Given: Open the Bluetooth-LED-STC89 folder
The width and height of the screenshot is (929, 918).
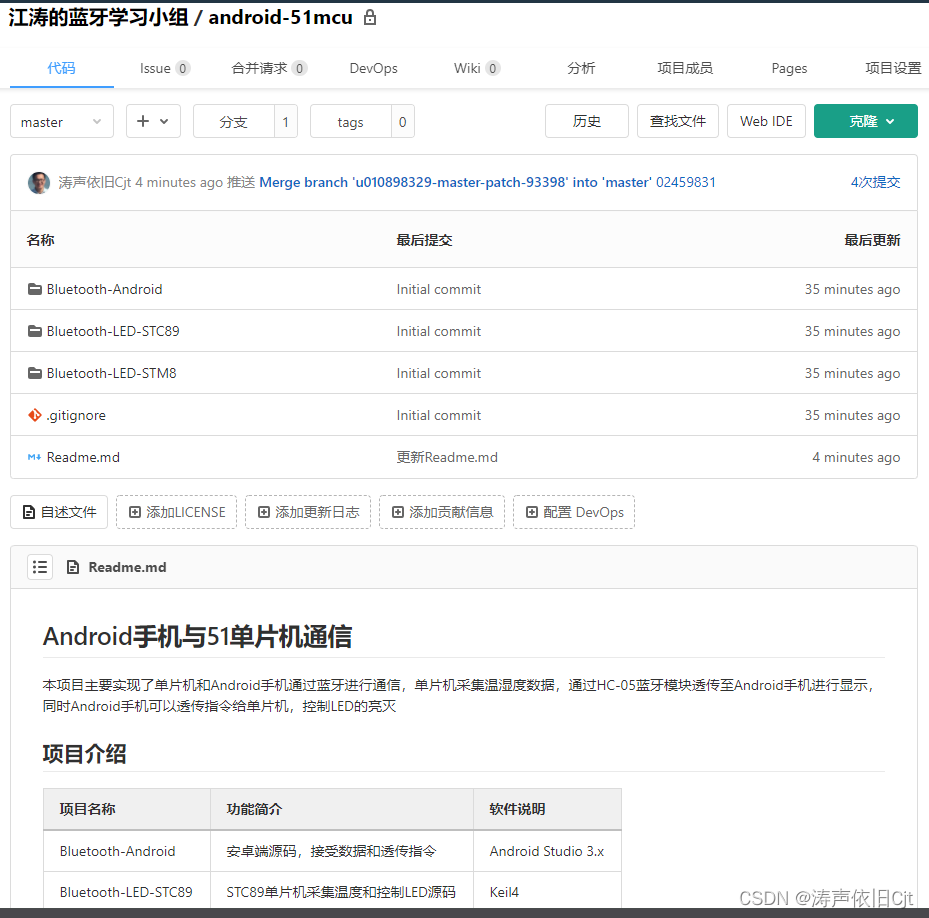Looking at the screenshot, I should [113, 331].
